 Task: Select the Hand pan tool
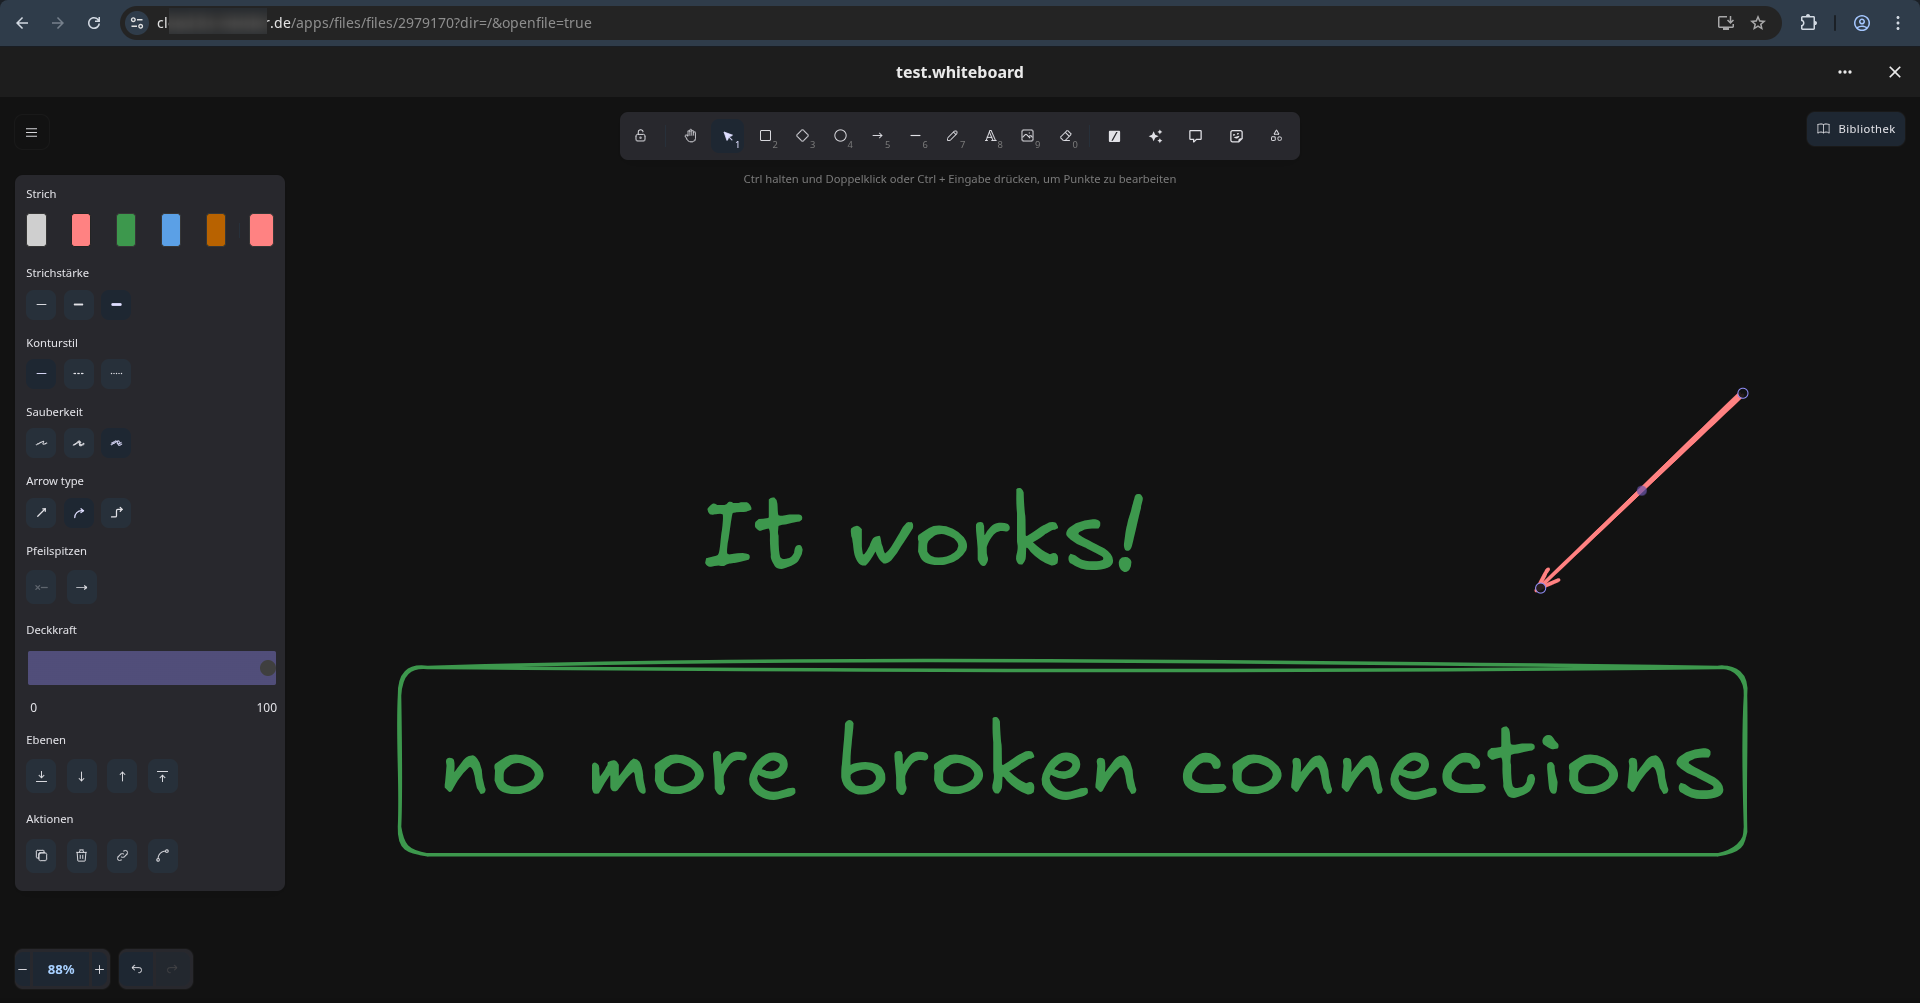click(x=690, y=136)
